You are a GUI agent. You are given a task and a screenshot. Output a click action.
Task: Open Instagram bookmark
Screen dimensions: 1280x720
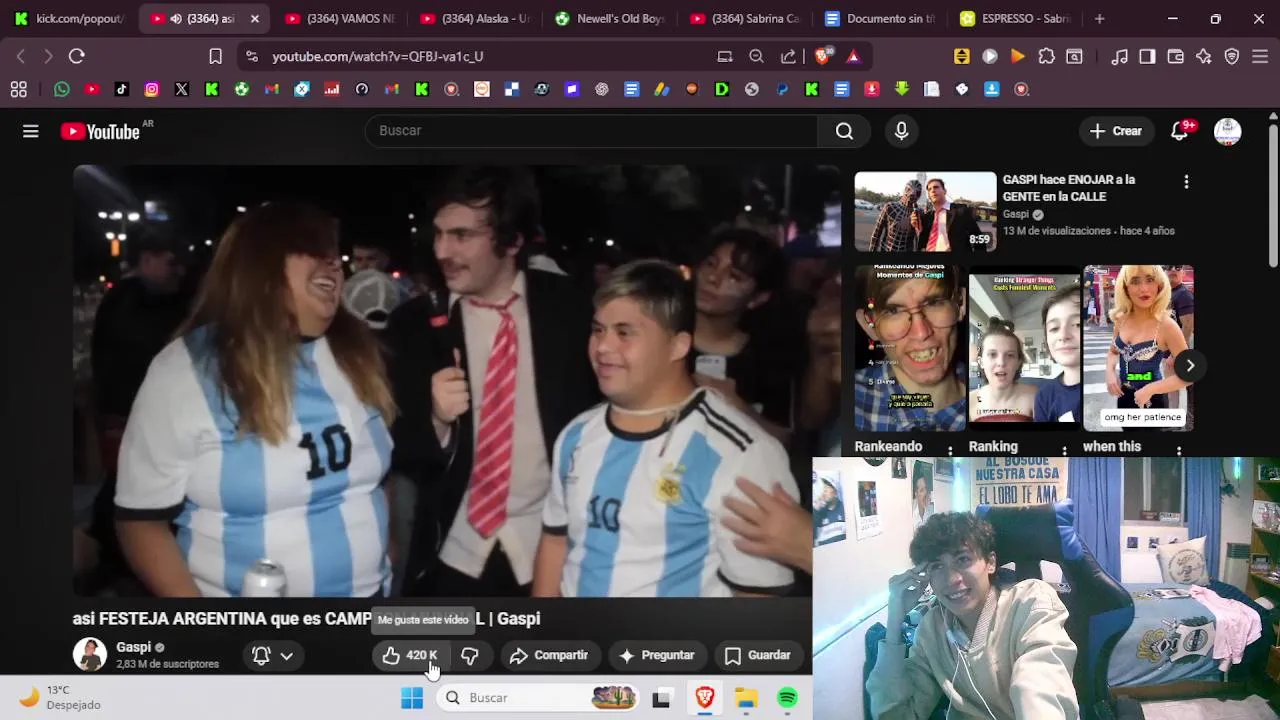pos(152,89)
